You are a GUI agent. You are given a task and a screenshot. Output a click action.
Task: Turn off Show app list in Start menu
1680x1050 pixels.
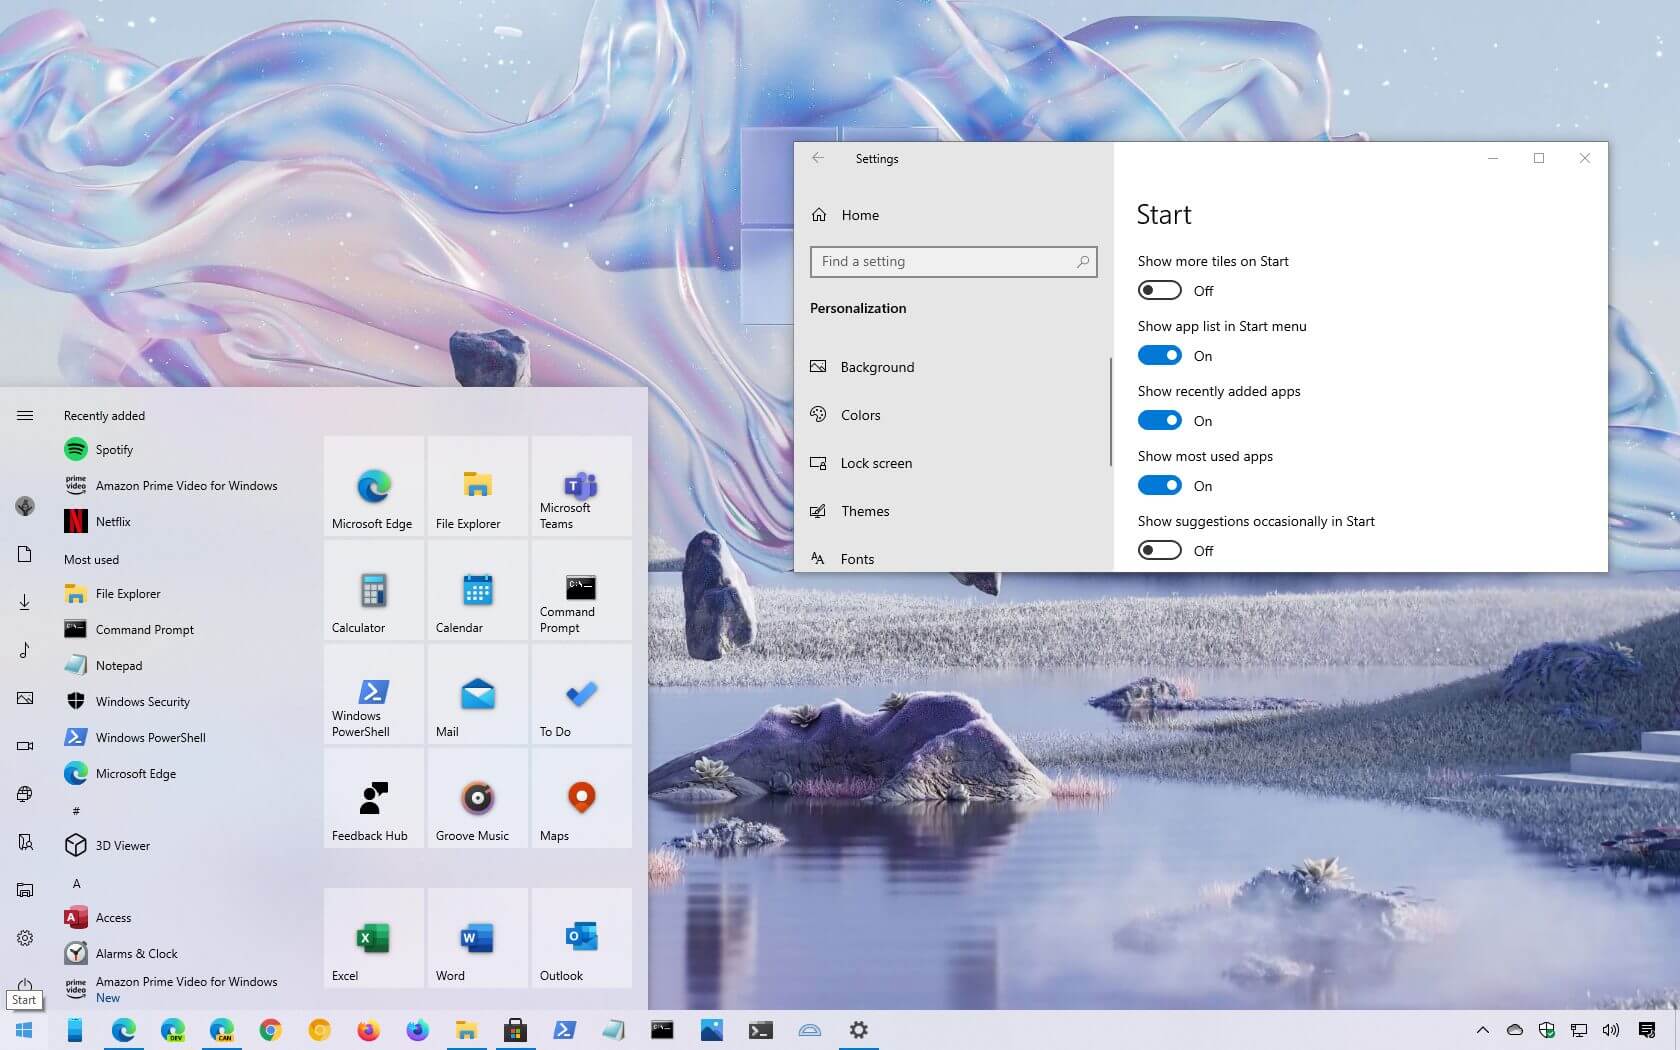click(x=1160, y=355)
